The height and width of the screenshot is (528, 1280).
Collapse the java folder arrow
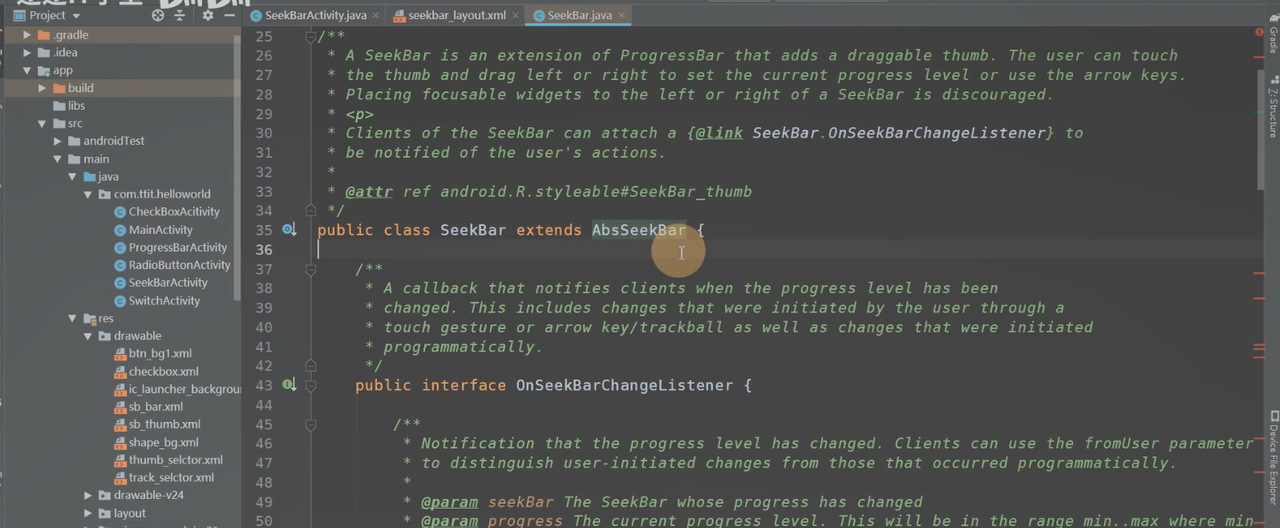[x=73, y=177]
